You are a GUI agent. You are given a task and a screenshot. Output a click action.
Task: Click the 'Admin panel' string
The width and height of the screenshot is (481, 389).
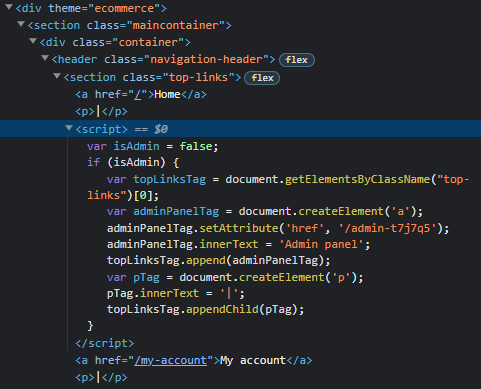tap(321, 244)
